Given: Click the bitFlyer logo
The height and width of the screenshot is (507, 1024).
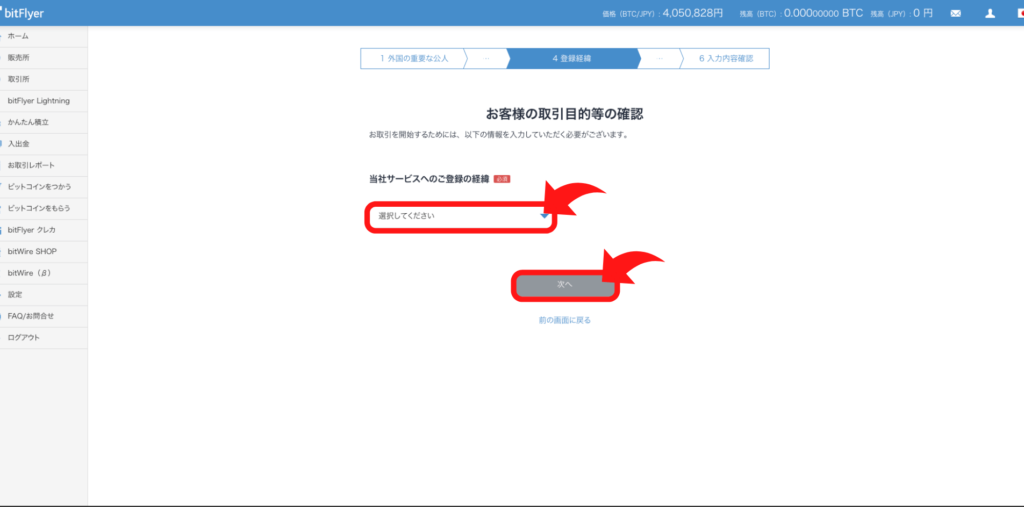Looking at the screenshot, I should [x=22, y=13].
